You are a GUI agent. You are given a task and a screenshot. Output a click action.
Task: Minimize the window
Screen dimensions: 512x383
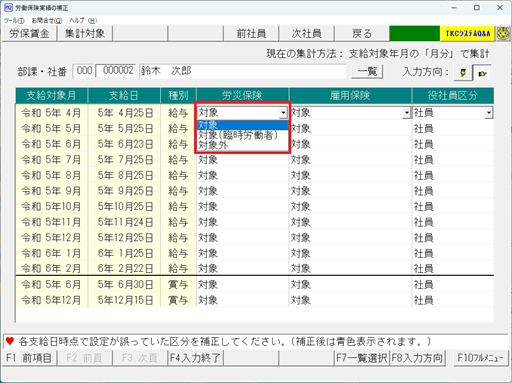pos(454,7)
